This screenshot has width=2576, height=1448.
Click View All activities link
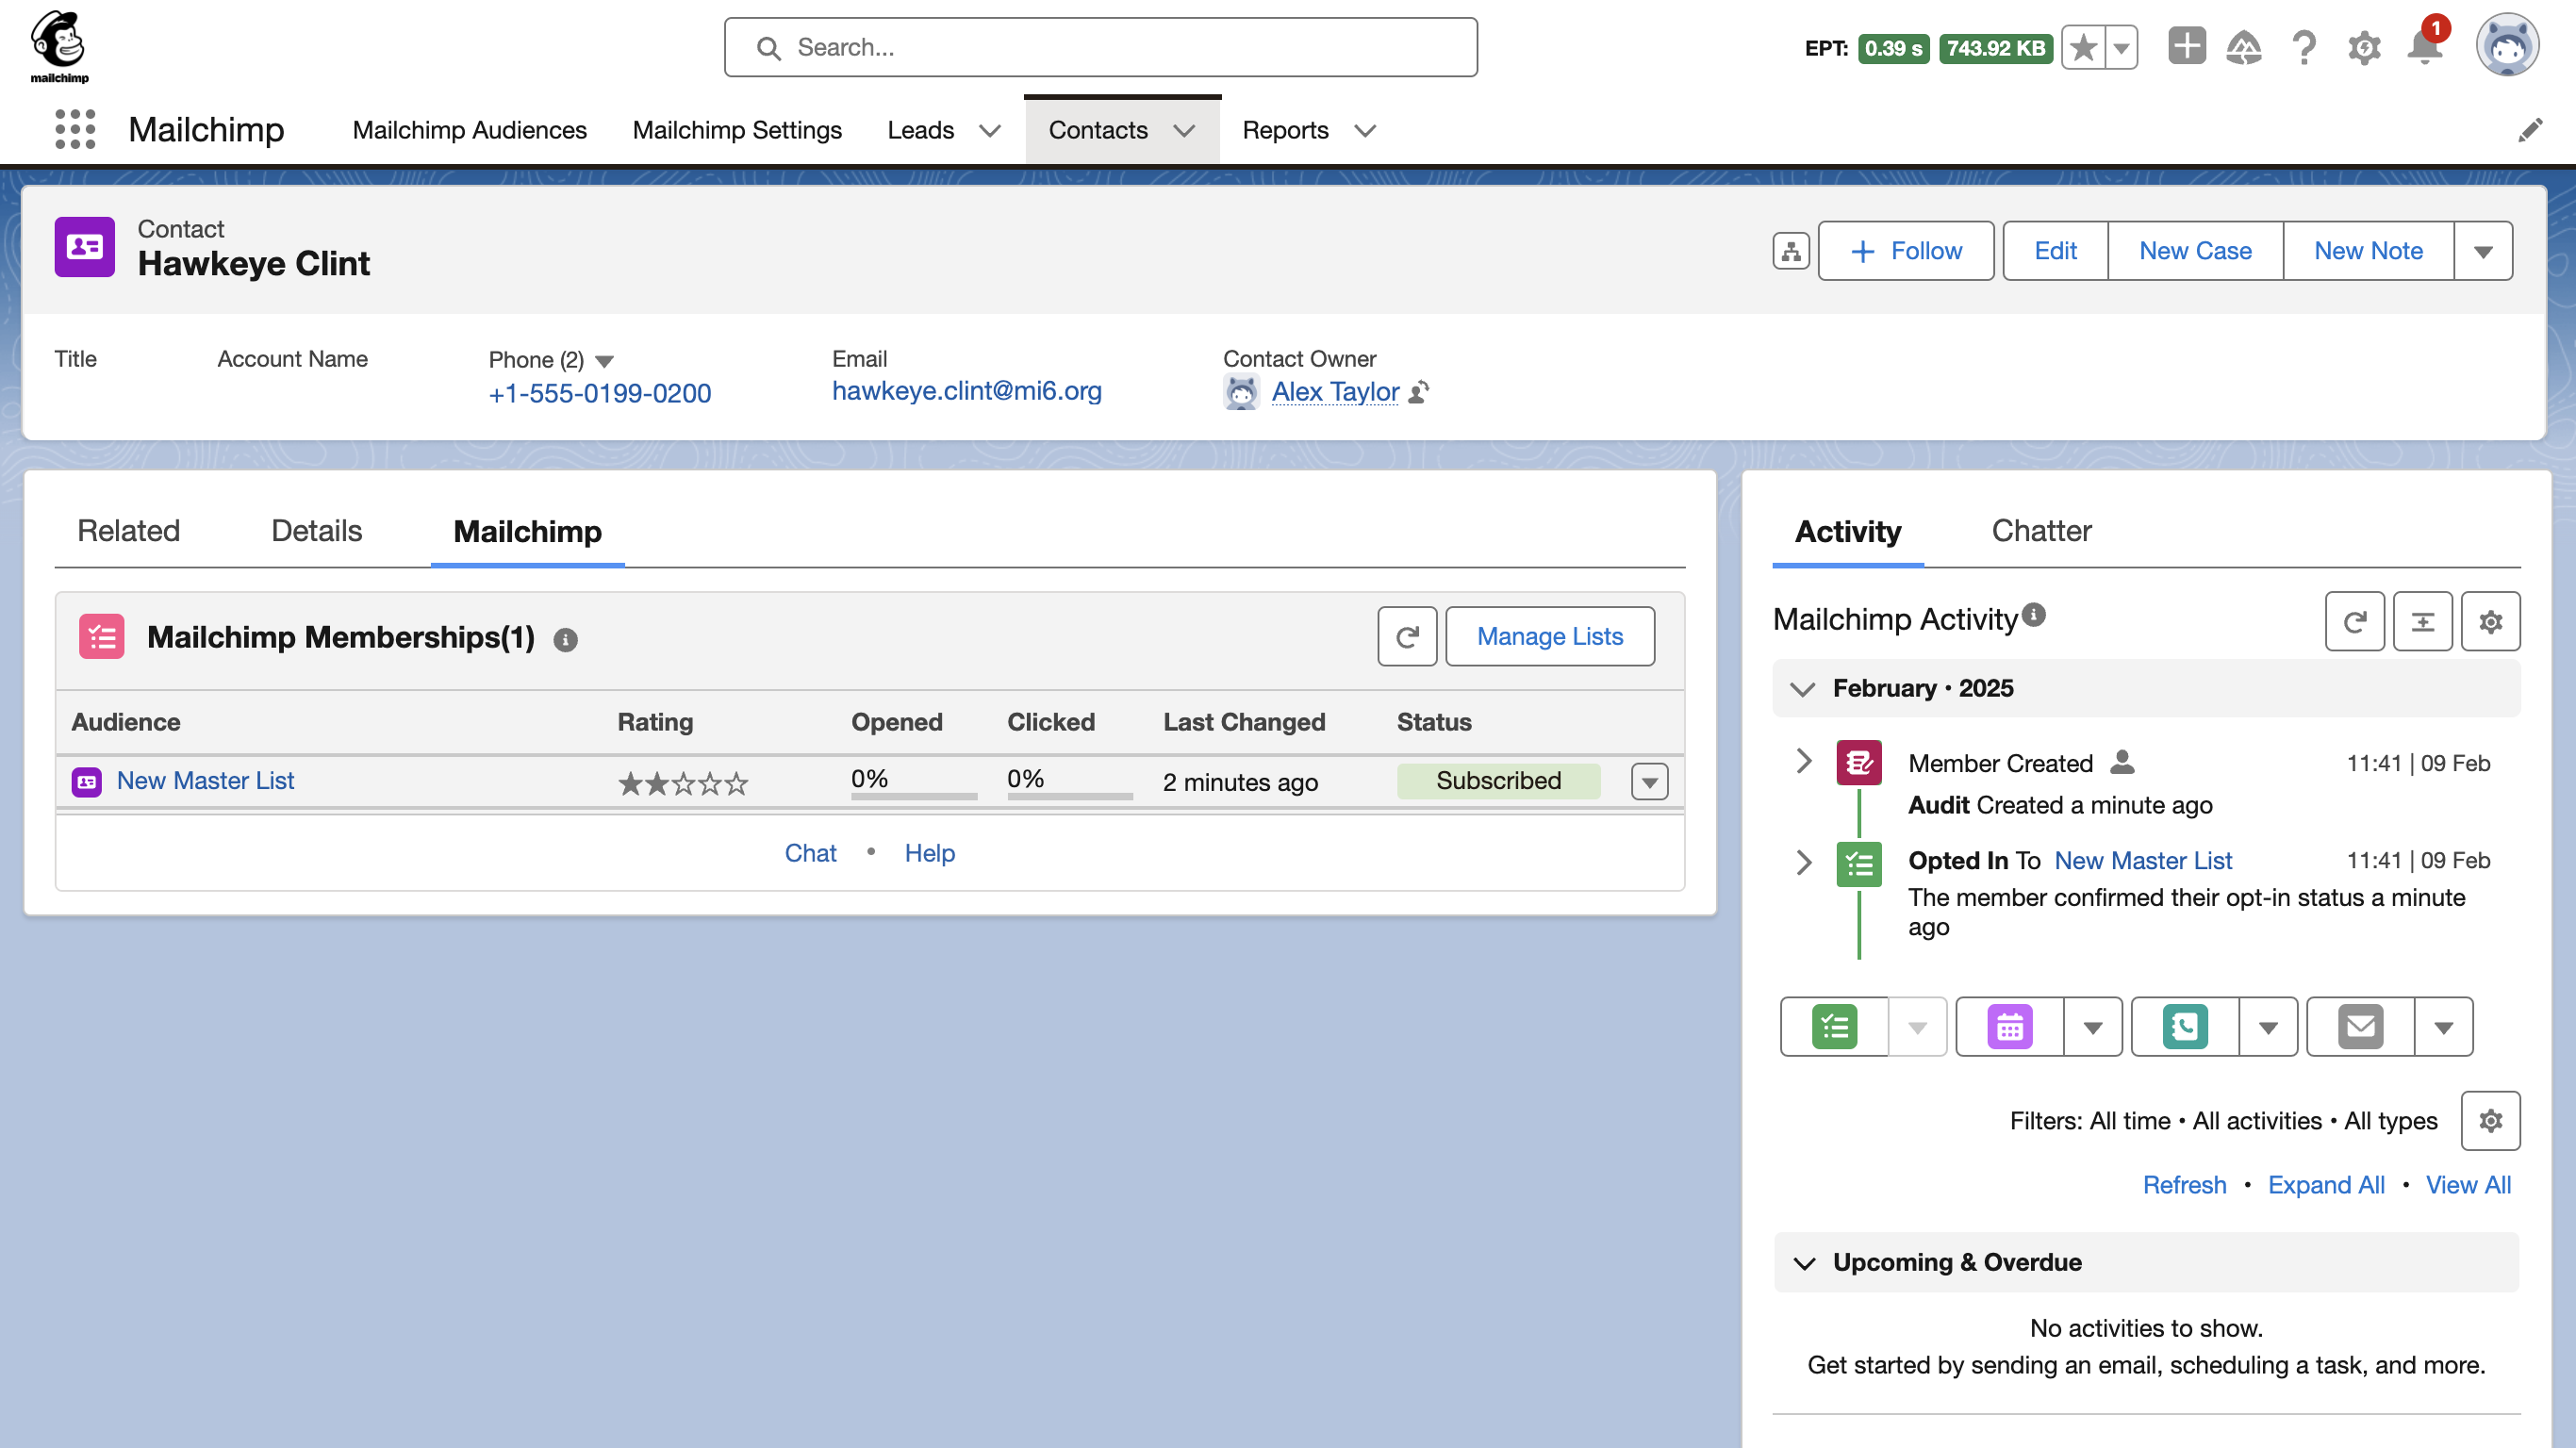[x=2467, y=1185]
